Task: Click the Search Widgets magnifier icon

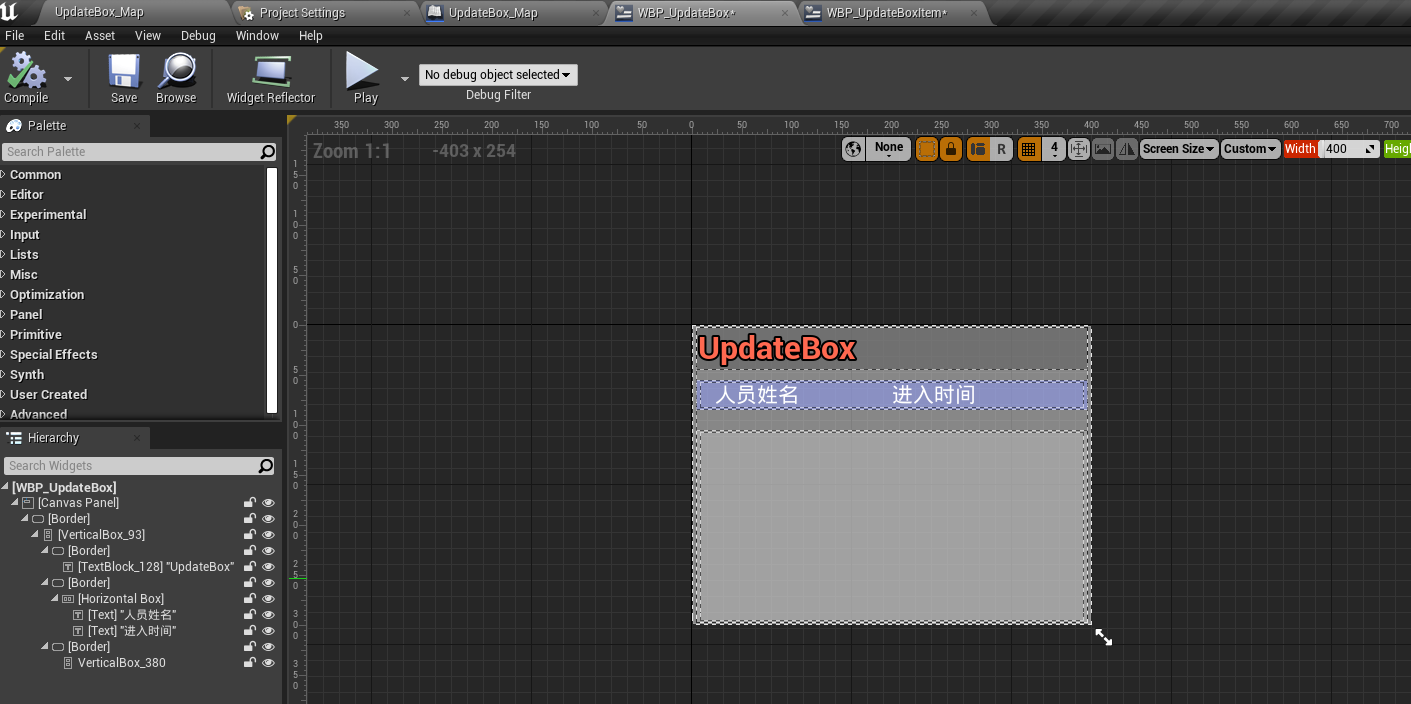Action: point(268,465)
